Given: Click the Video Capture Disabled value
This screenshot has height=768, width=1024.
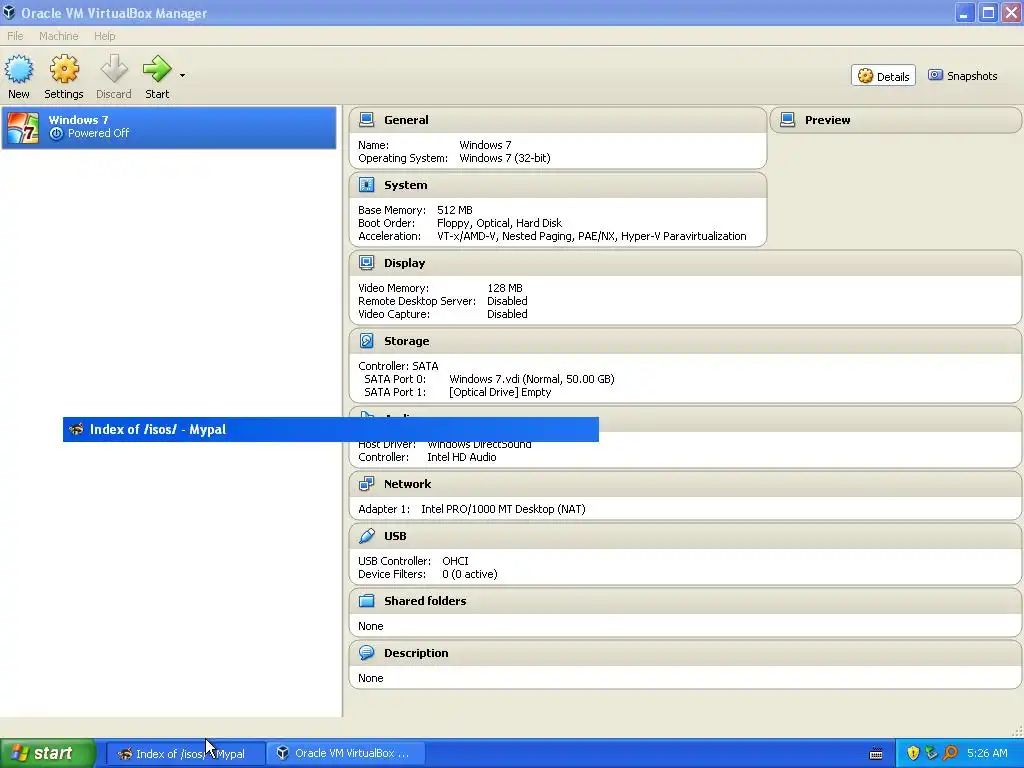Looking at the screenshot, I should pyautogui.click(x=507, y=314).
